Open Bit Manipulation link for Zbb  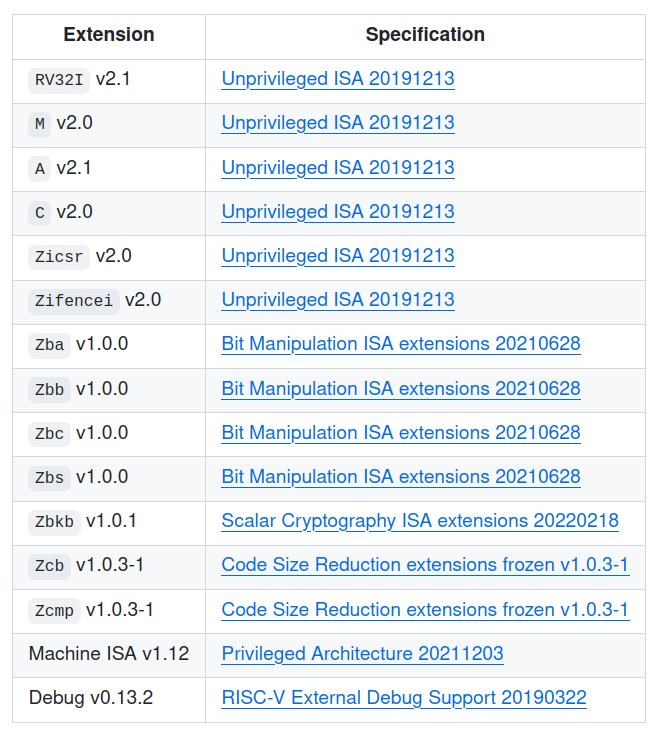point(401,389)
